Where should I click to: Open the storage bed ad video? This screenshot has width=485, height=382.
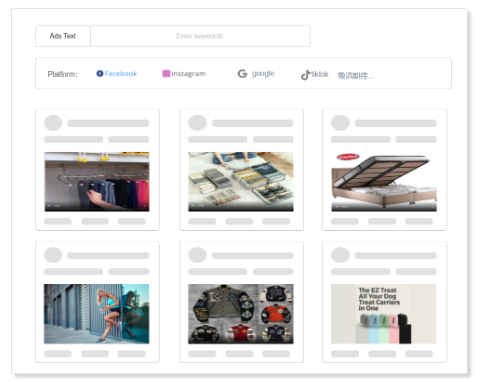click(384, 182)
